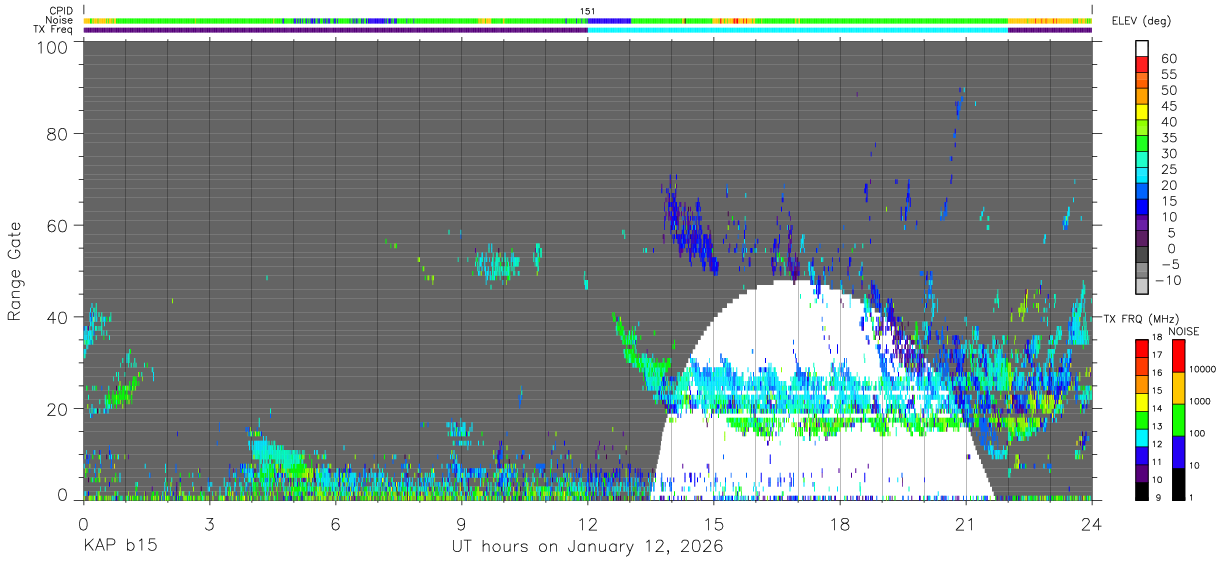Click the 100 tick label on the Range Gate axis
The width and height of the screenshot is (1228, 567).
52,46
